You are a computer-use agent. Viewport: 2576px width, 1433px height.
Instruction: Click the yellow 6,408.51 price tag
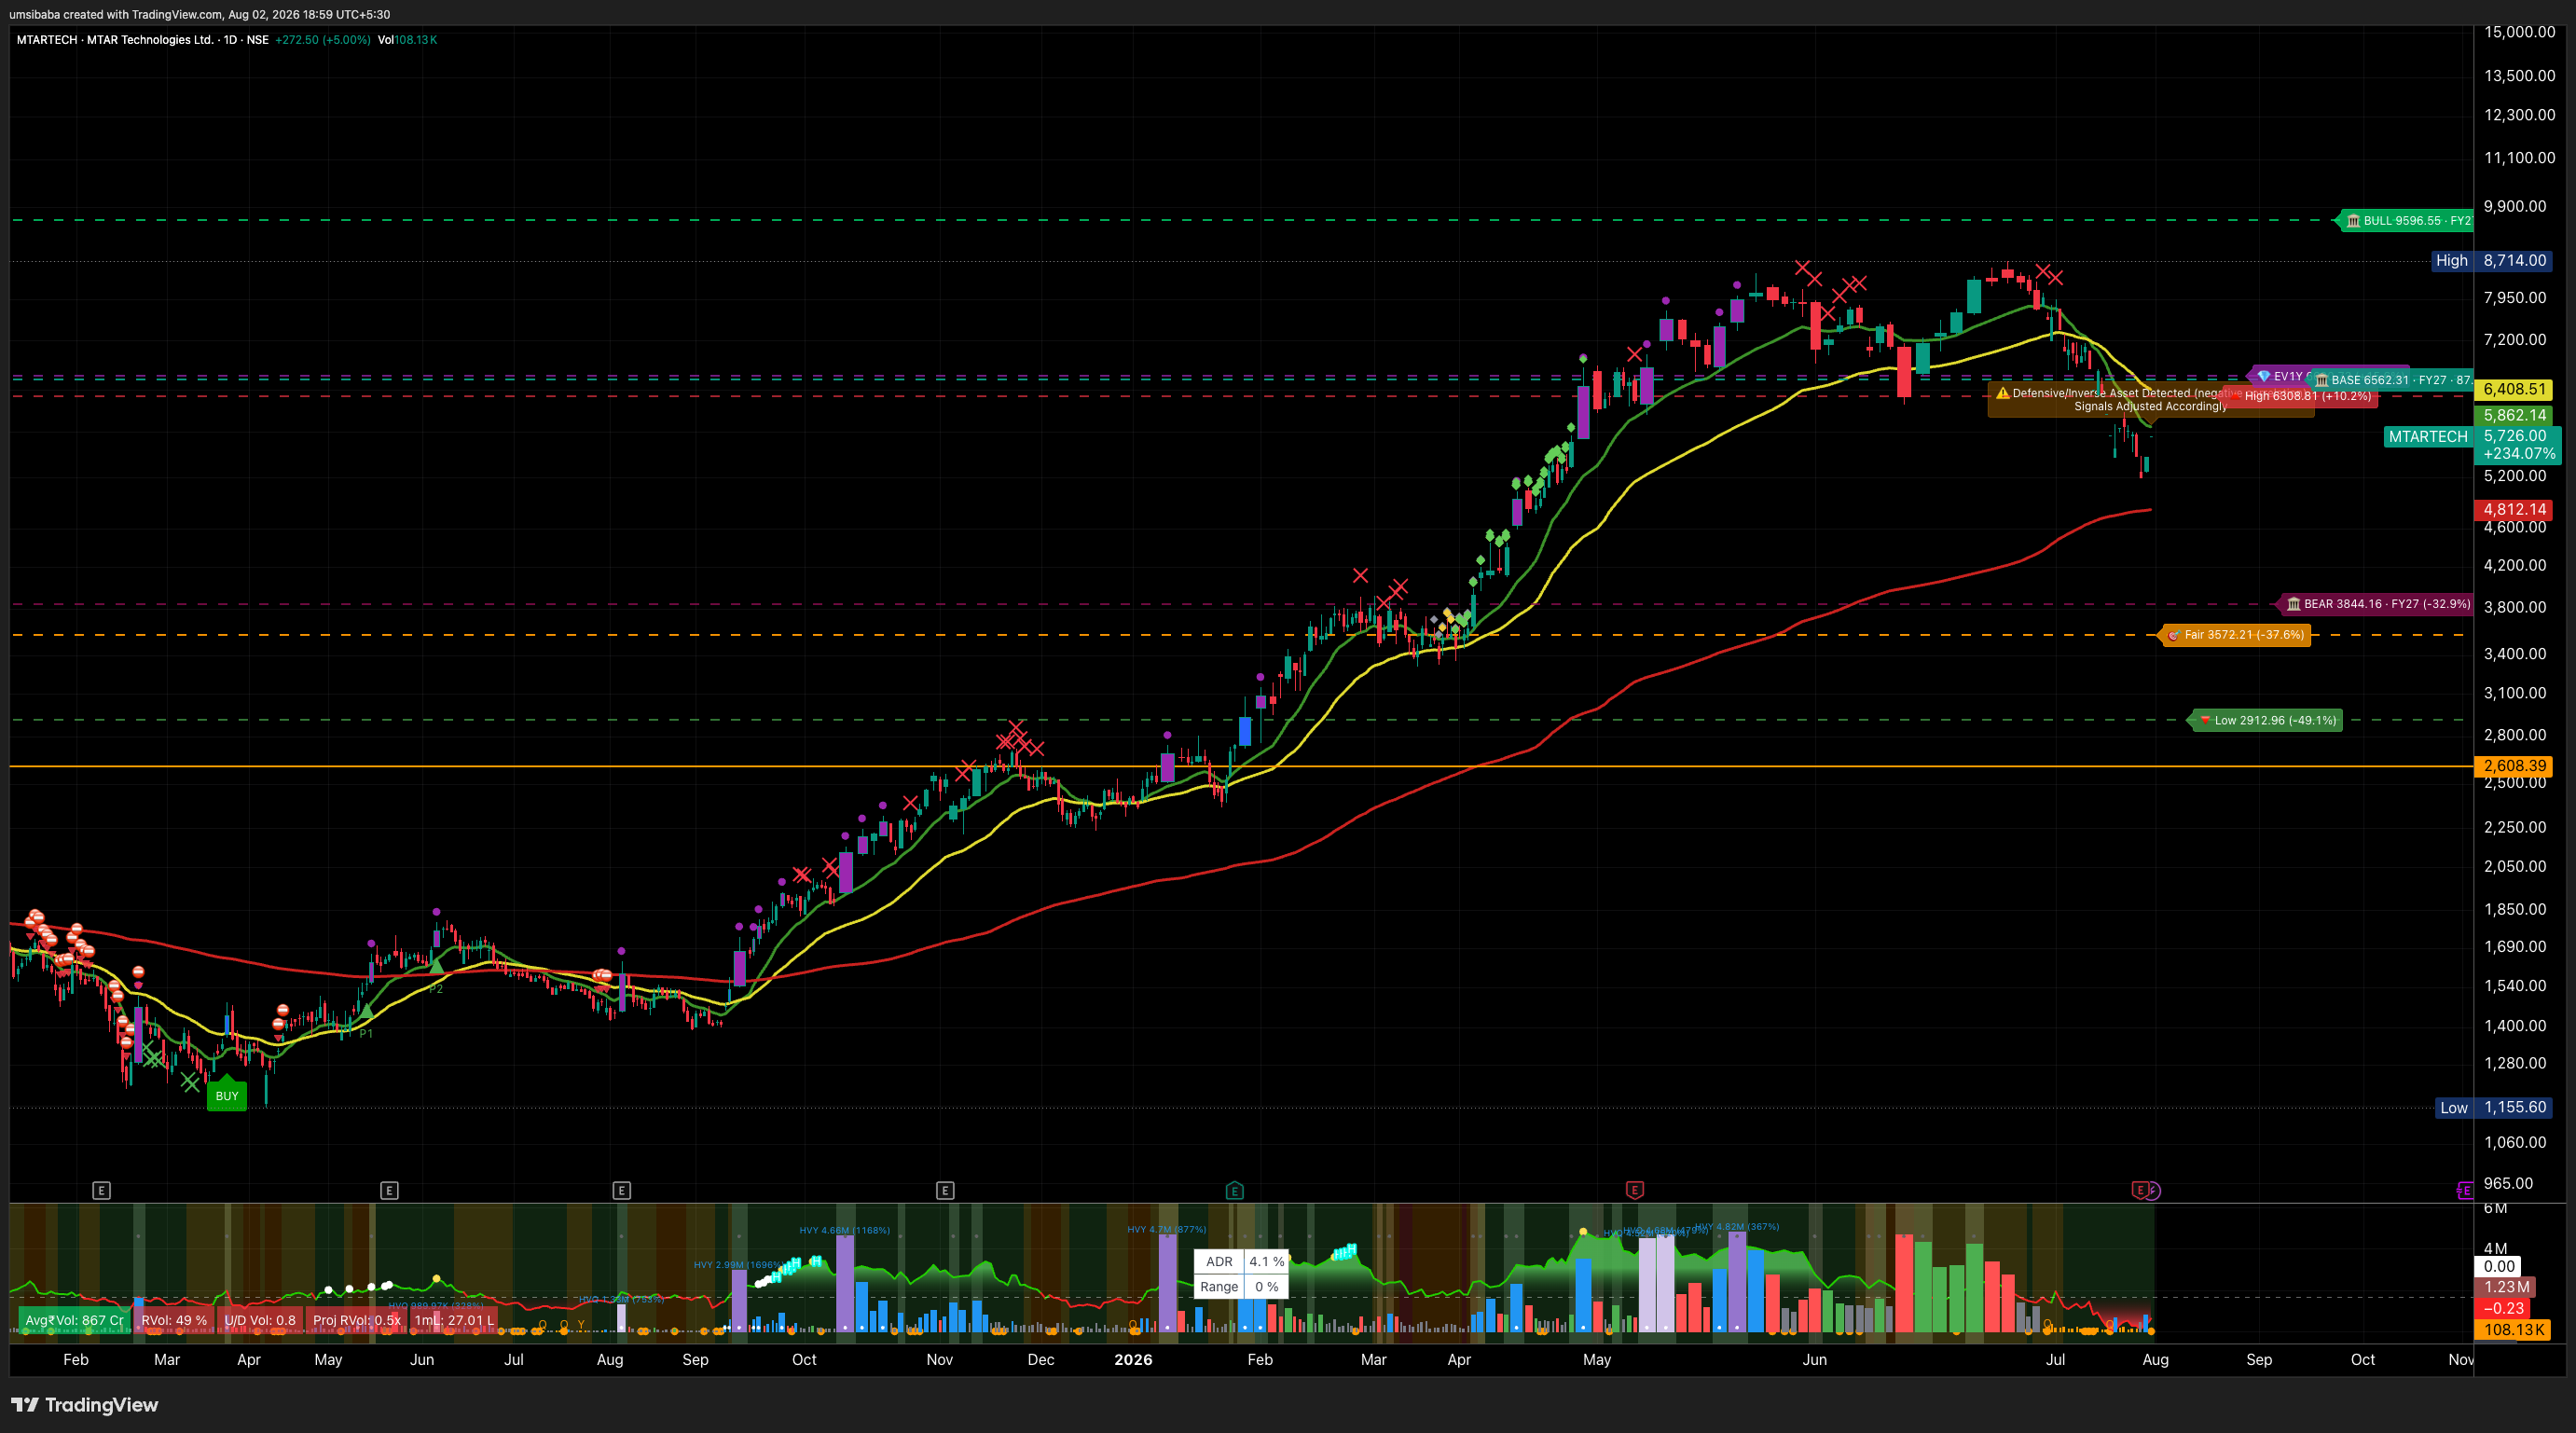2514,389
